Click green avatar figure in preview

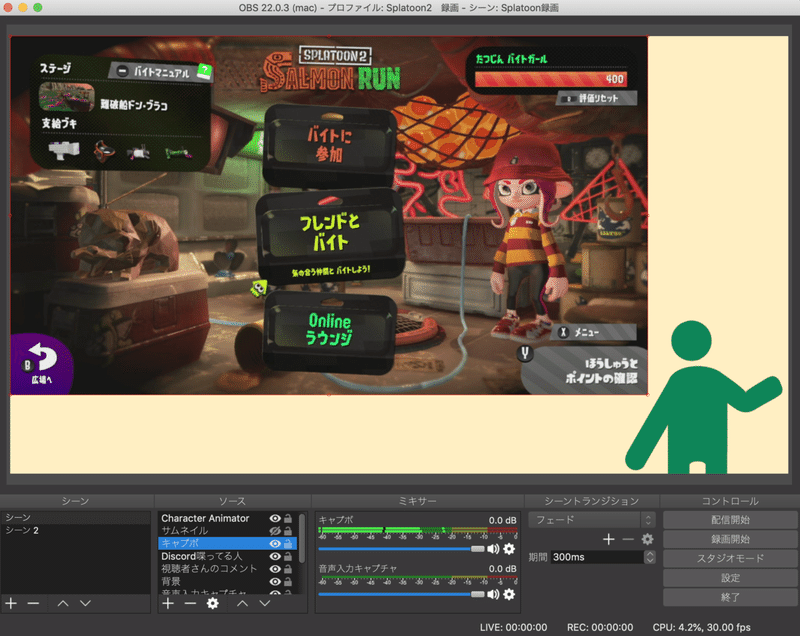click(x=703, y=398)
